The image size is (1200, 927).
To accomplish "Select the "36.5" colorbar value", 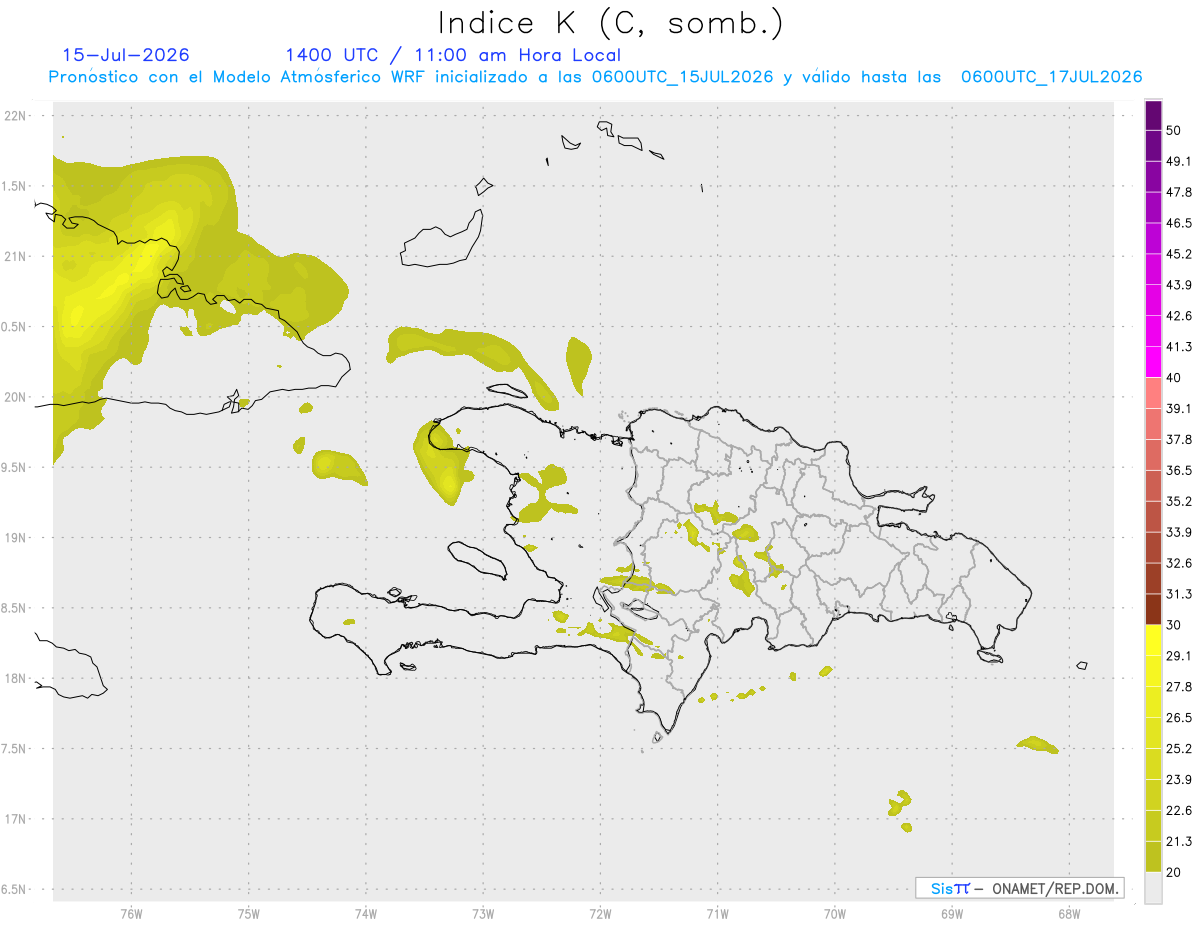I will point(1179,470).
